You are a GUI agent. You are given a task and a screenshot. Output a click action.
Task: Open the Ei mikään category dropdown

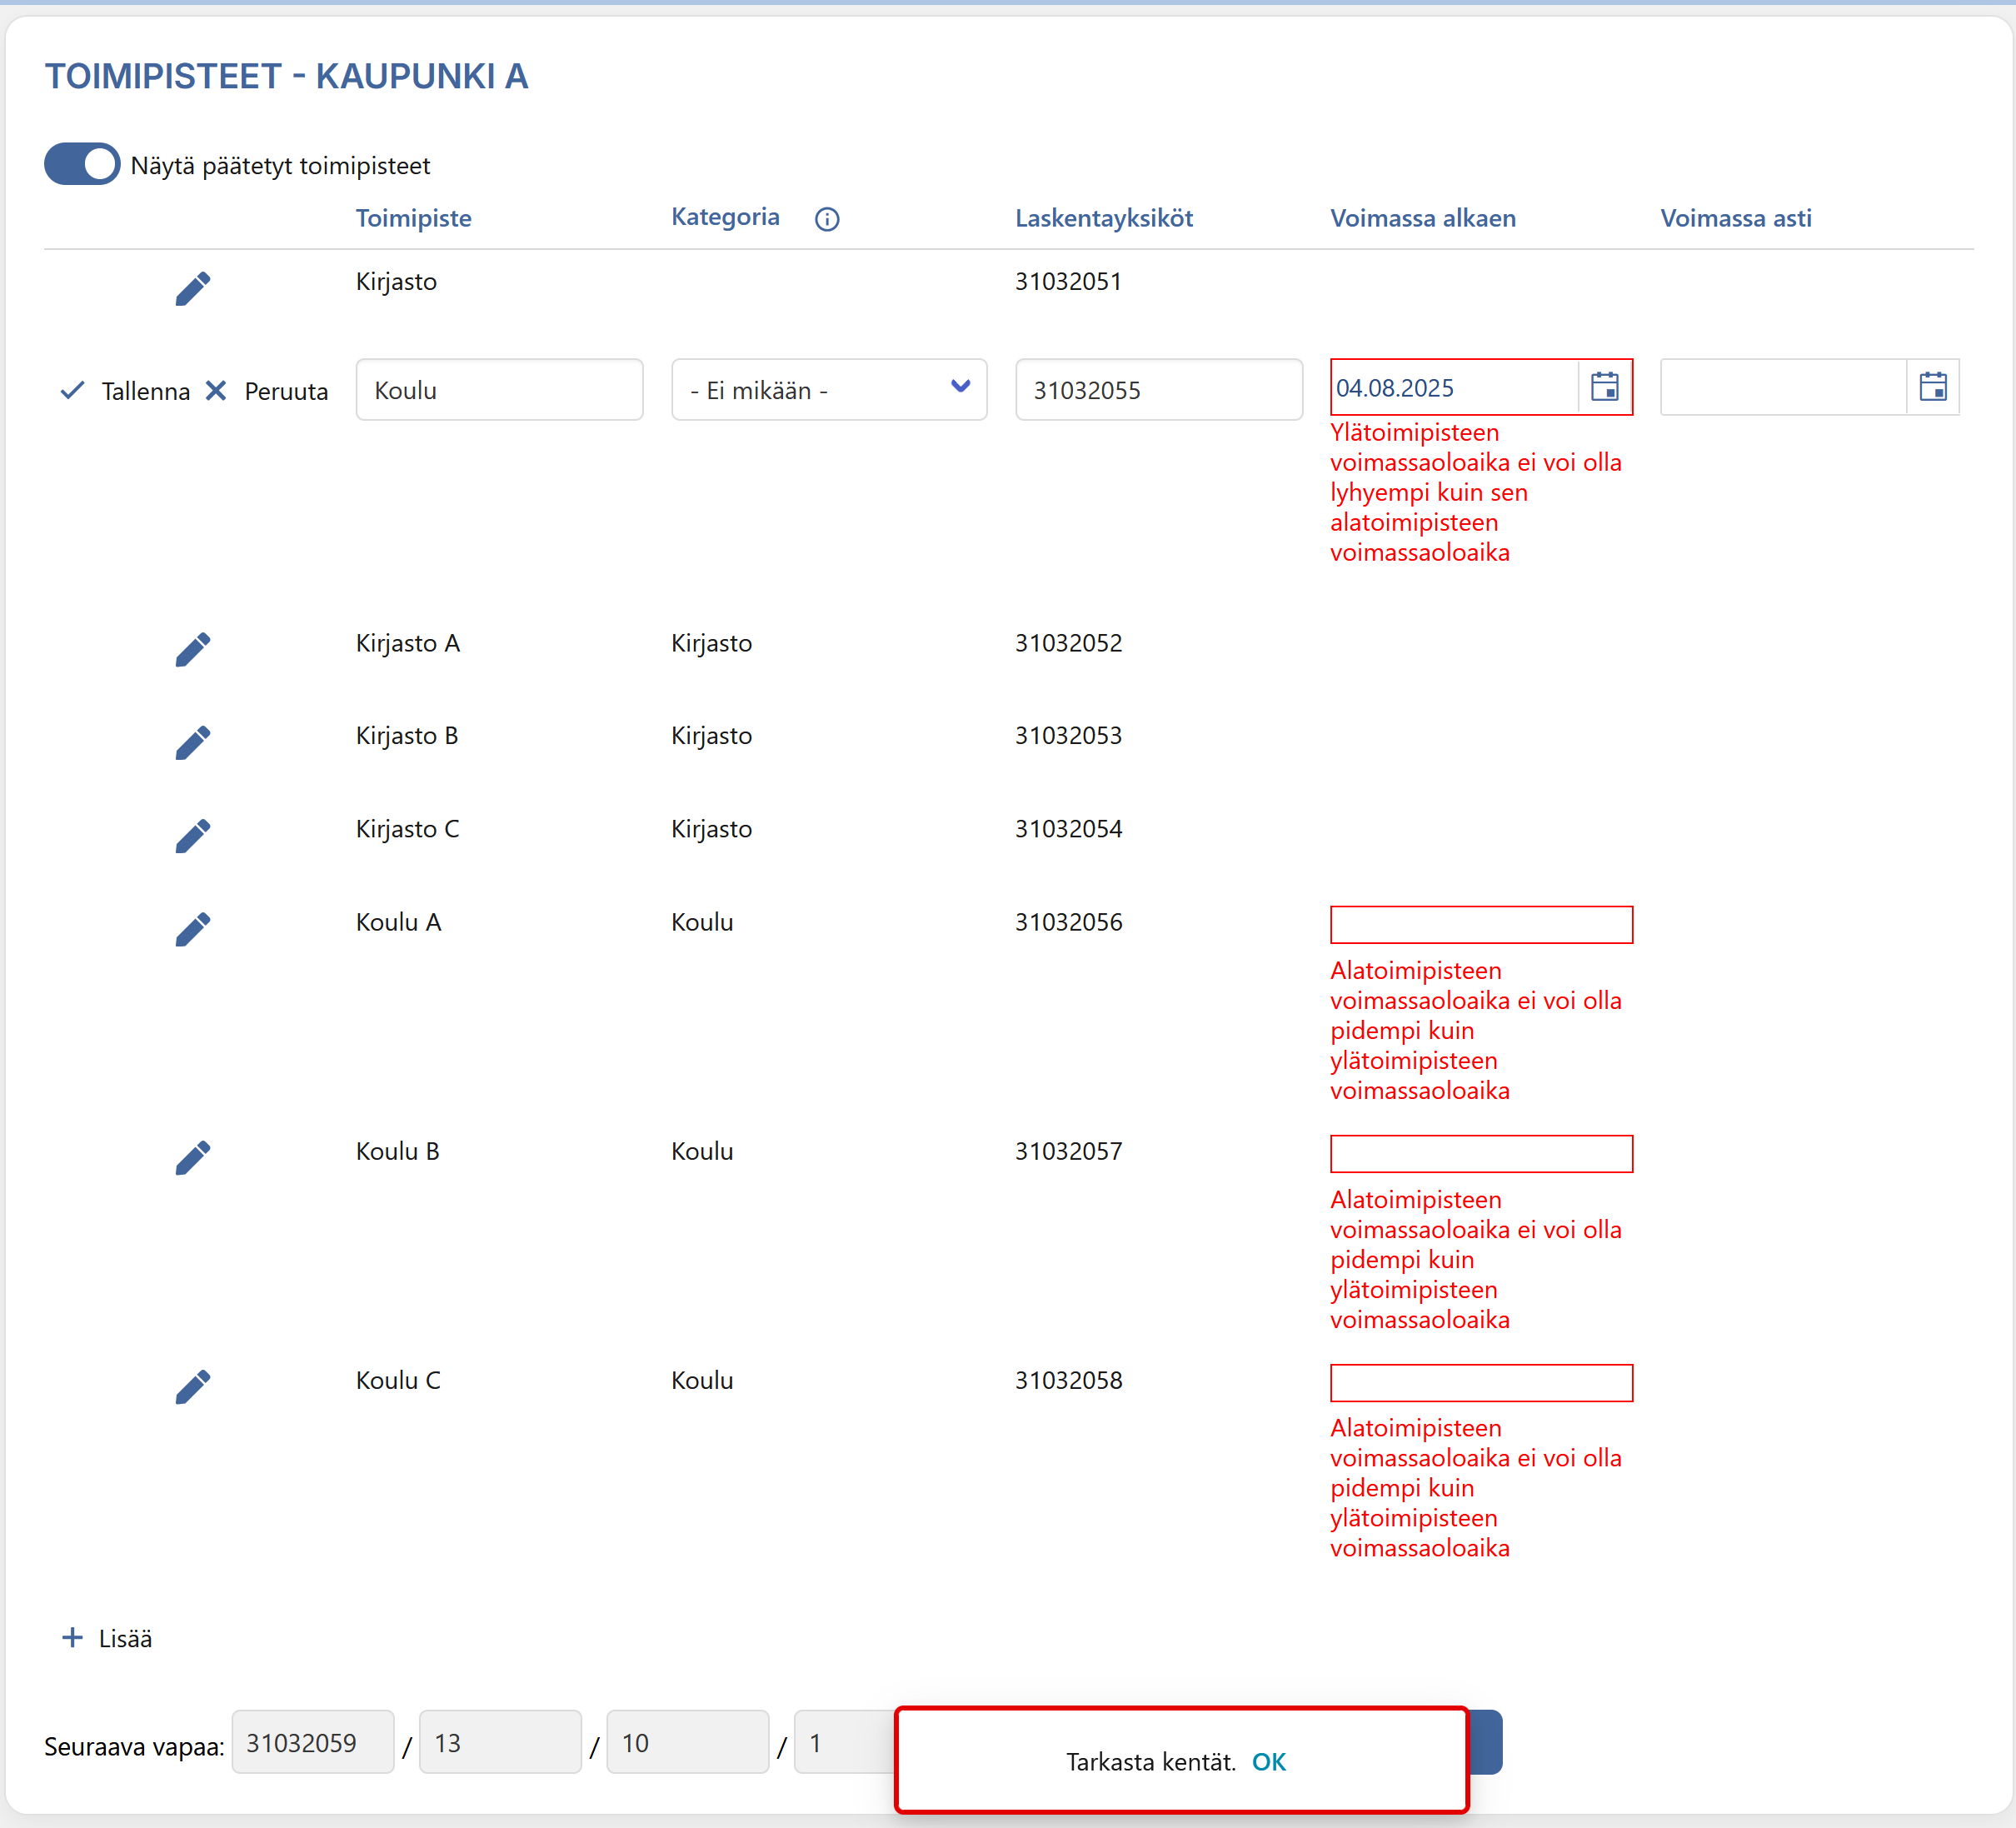click(829, 390)
